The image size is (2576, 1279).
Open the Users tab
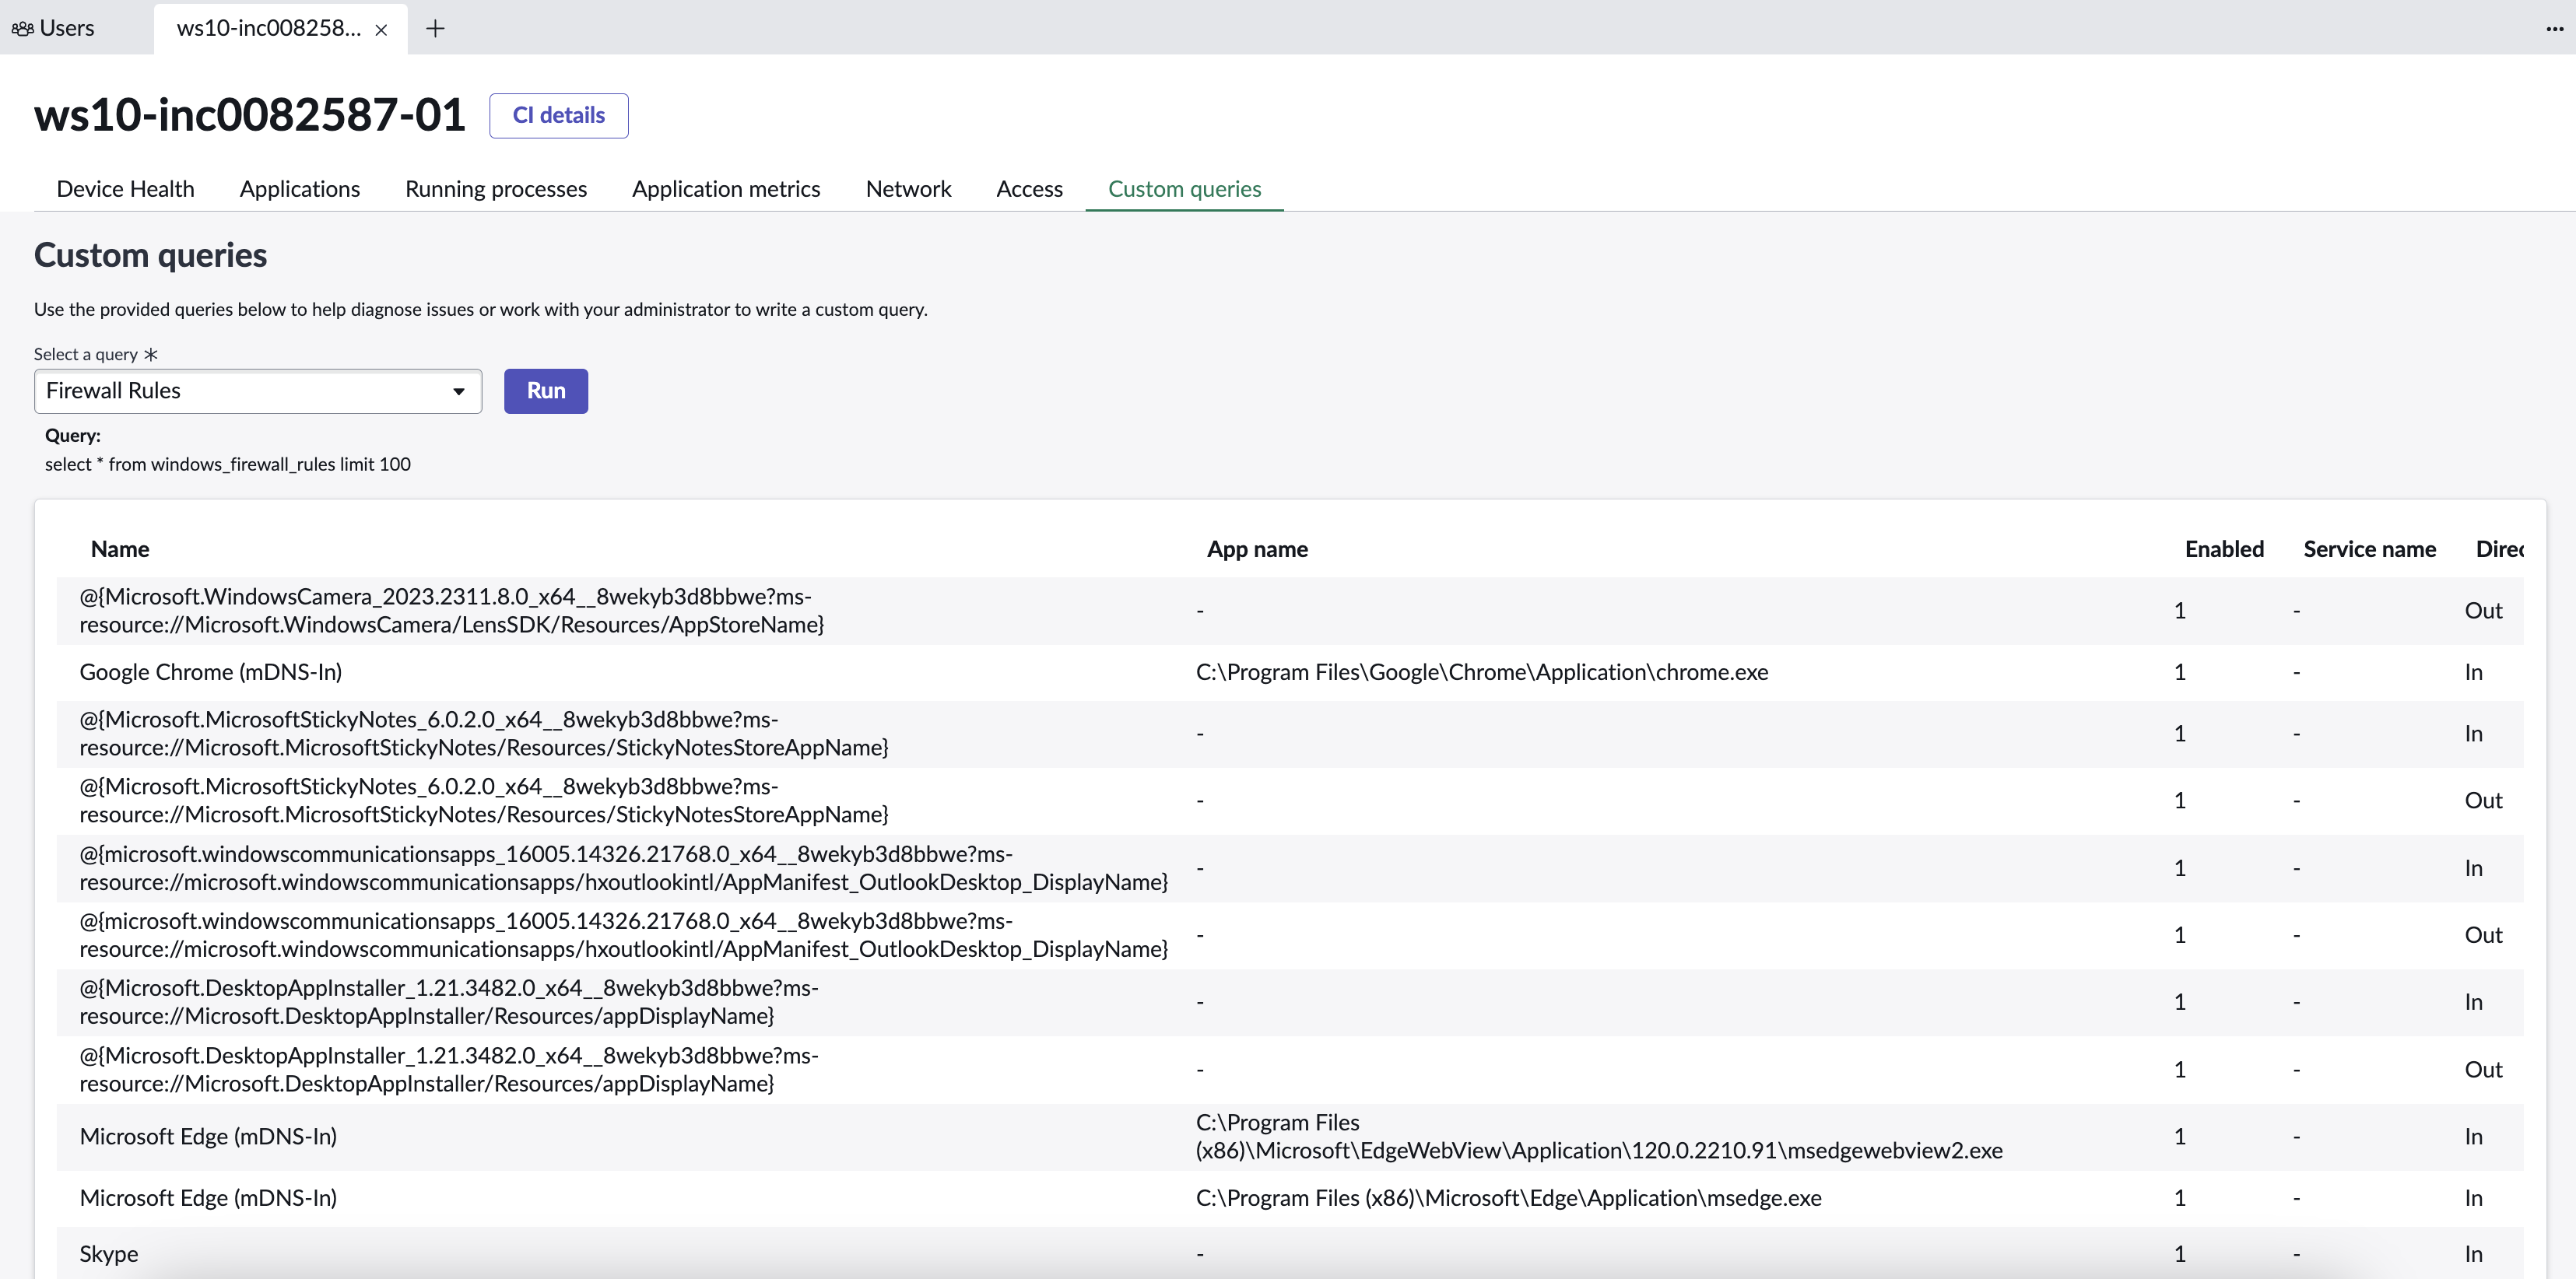click(54, 28)
